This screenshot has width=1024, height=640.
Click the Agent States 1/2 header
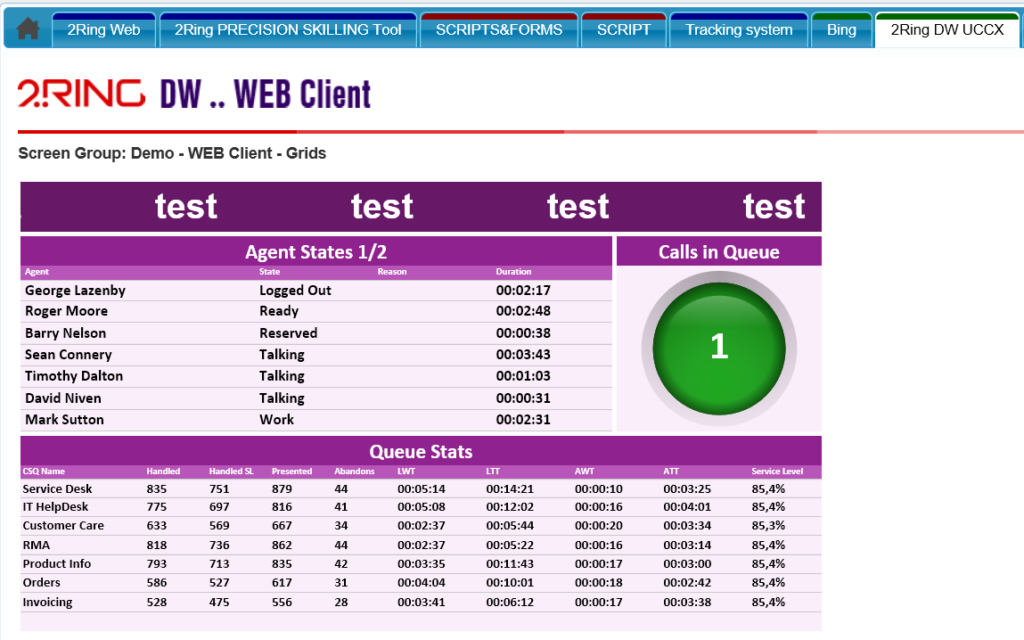tap(316, 251)
